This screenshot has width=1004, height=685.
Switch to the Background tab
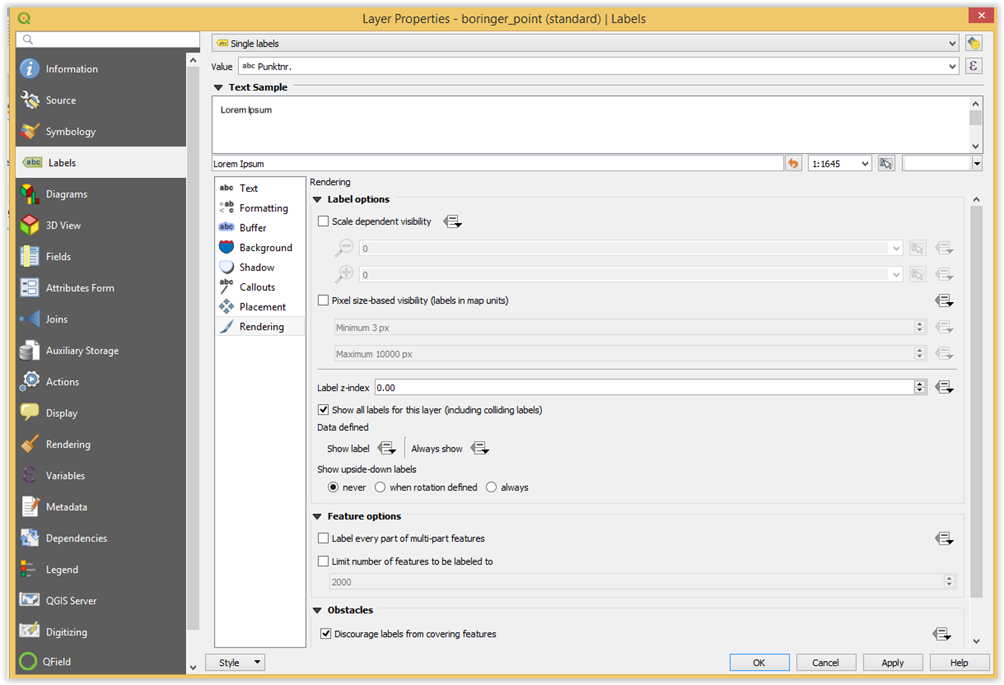(x=260, y=248)
